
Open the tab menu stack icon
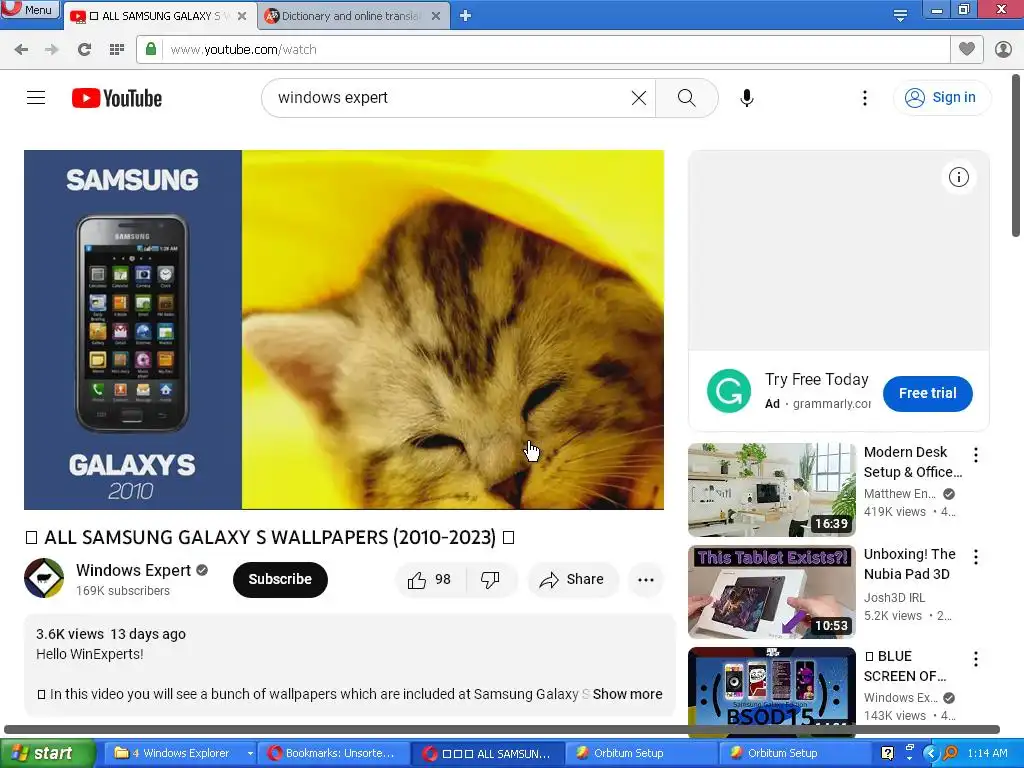900,15
